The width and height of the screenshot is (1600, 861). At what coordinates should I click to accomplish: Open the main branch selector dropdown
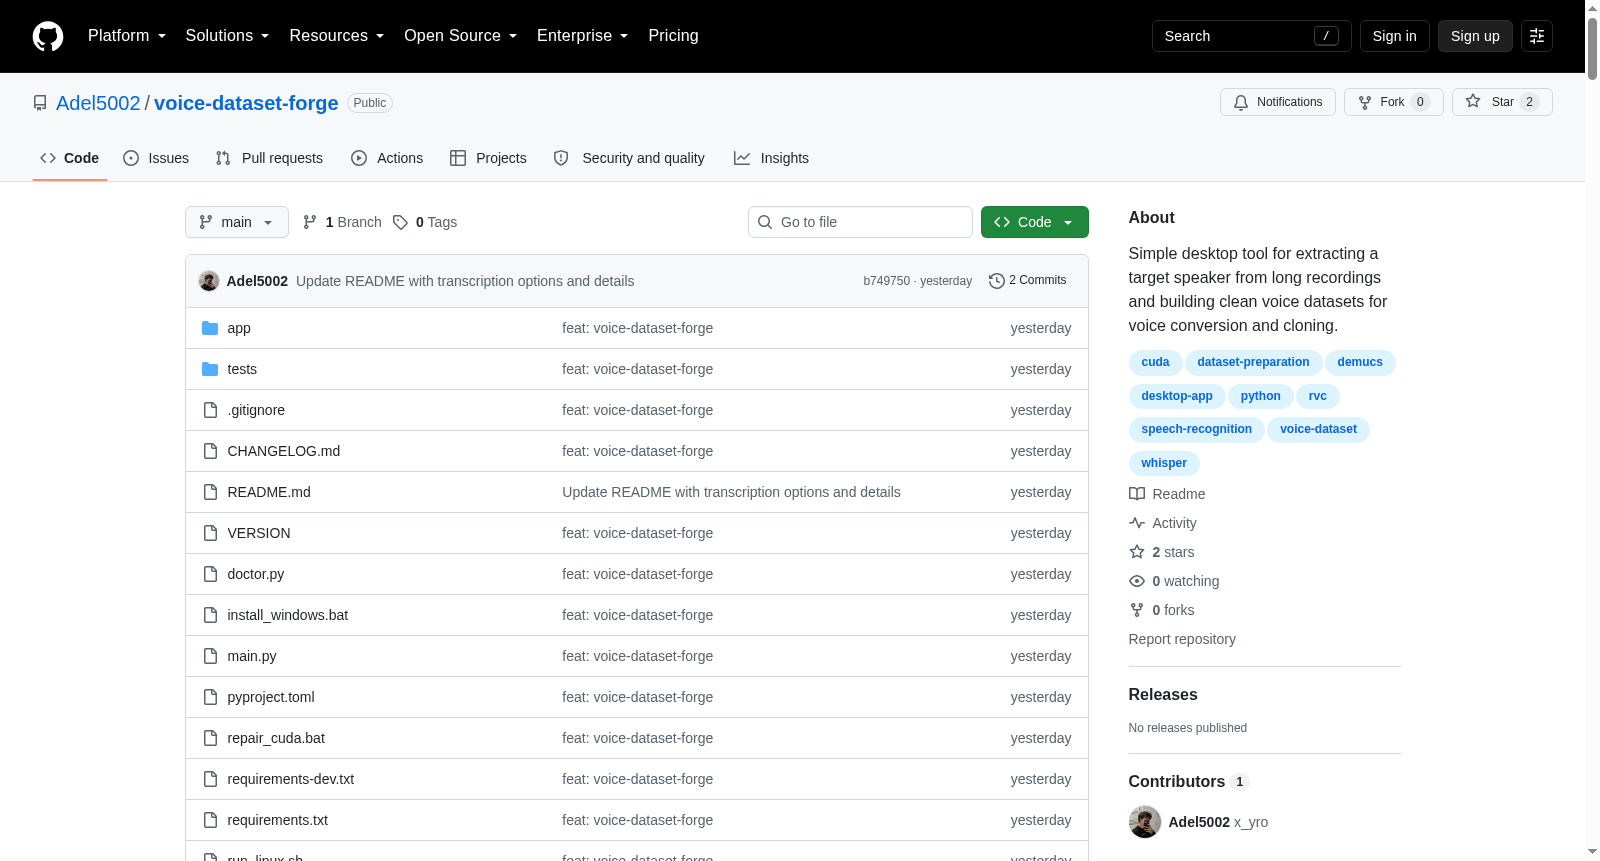237,222
